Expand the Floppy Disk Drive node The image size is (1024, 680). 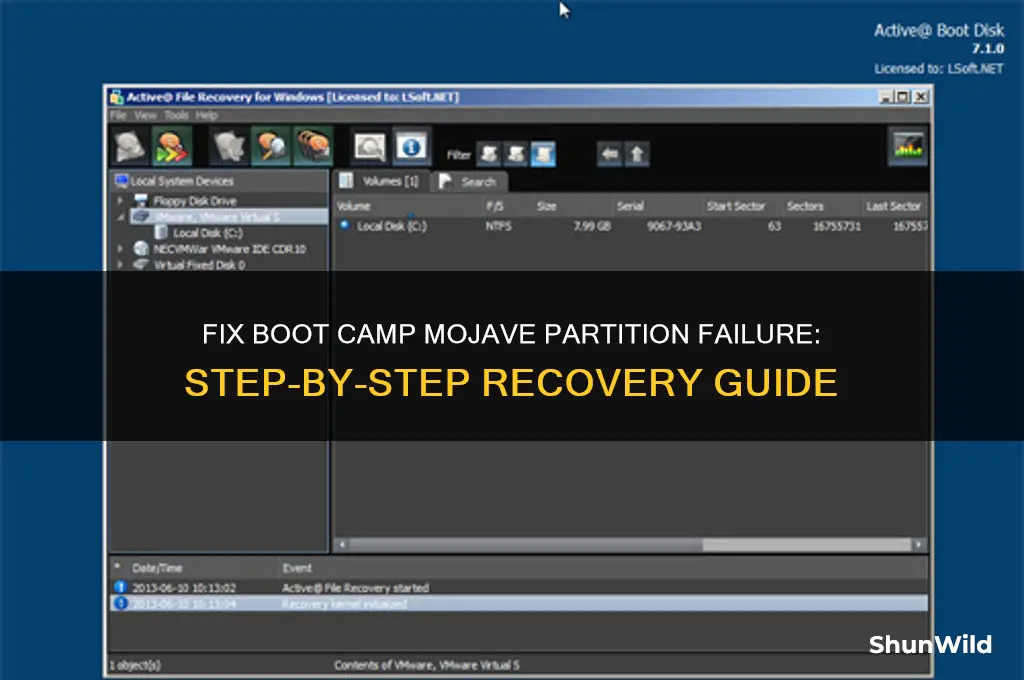pos(120,201)
